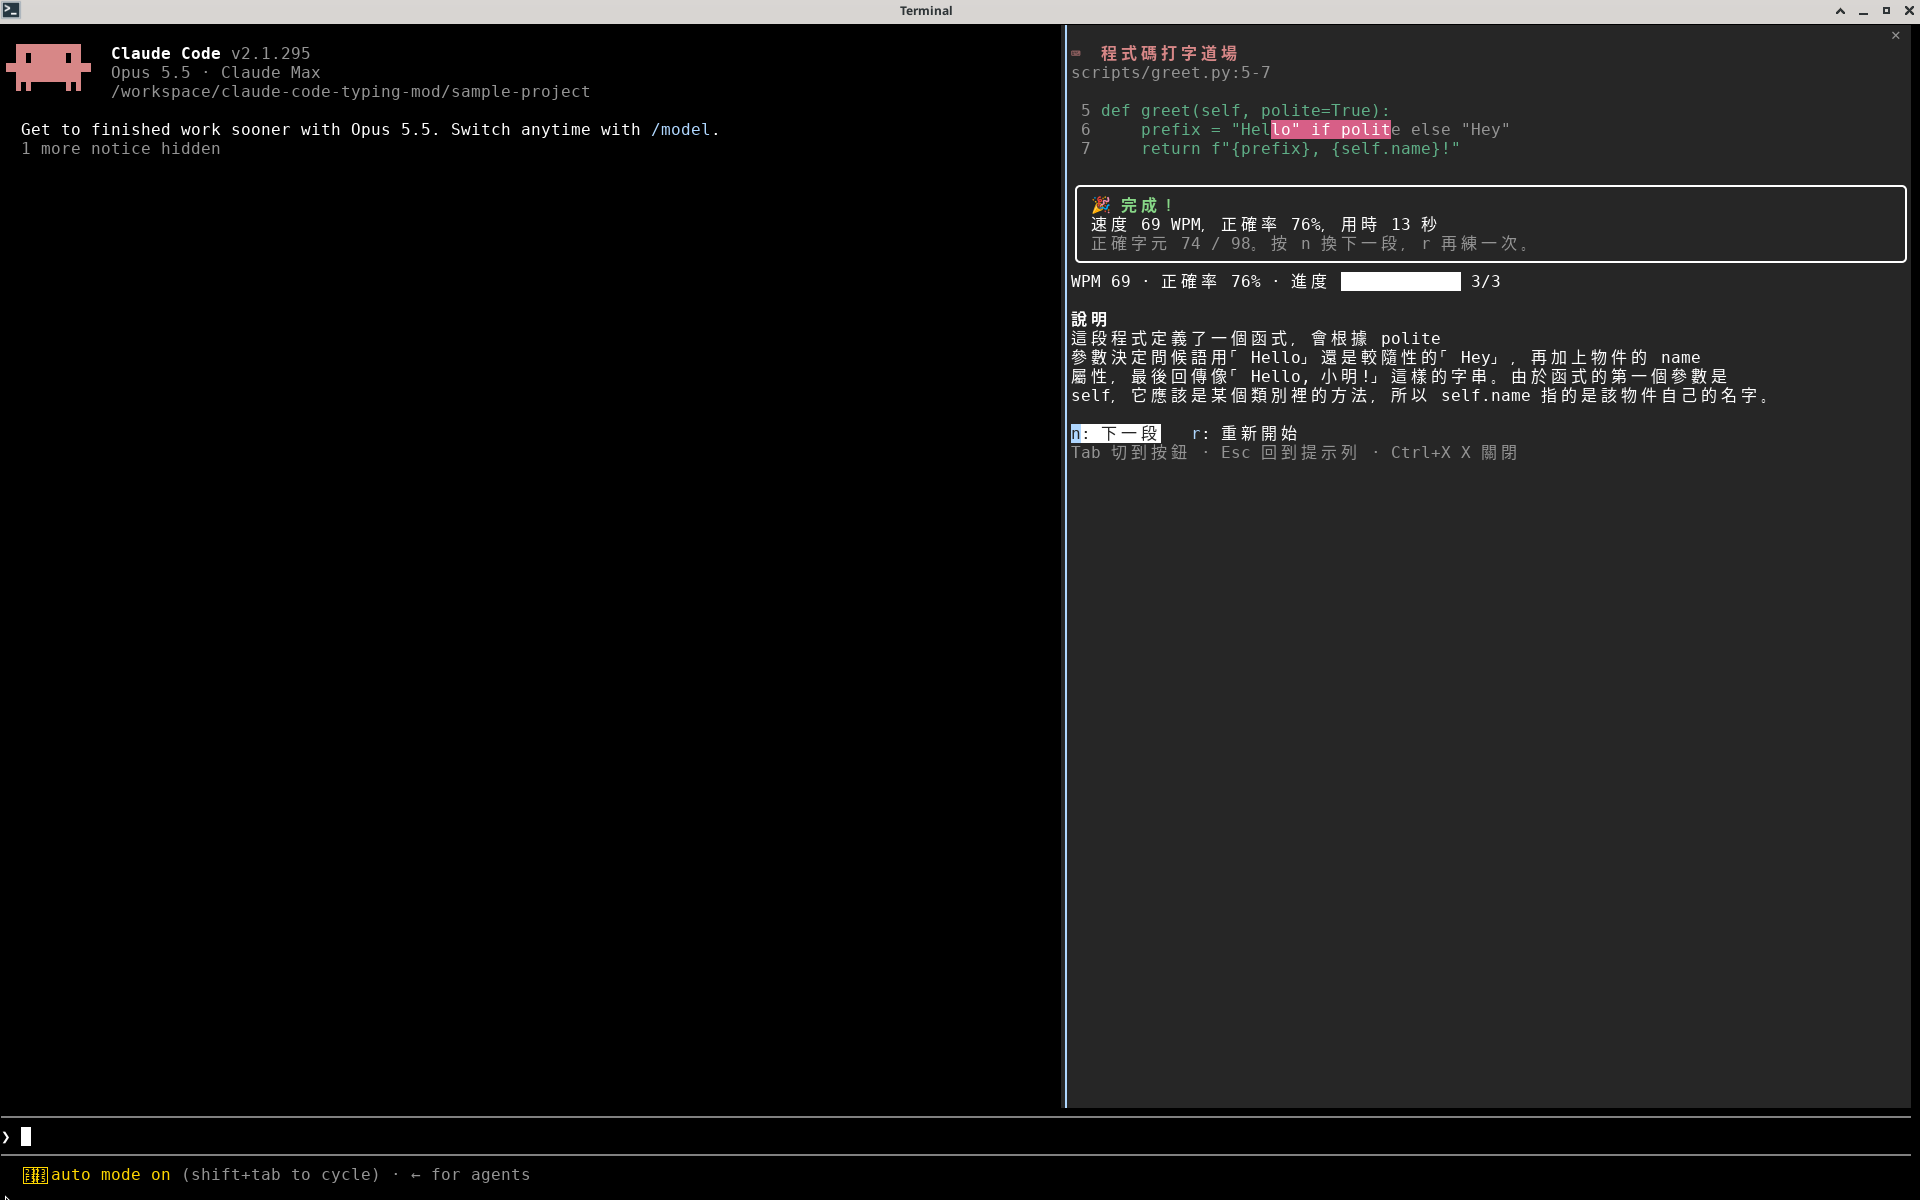Click 'Opus 5.5 · Claude Max' model line
The height and width of the screenshot is (1200, 1920).
[x=216, y=72]
